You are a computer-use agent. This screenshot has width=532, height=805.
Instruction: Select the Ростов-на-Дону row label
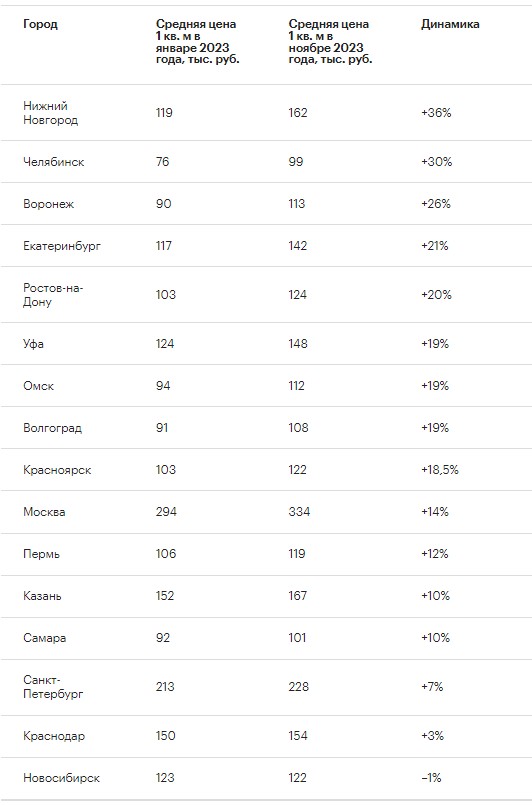click(x=53, y=295)
